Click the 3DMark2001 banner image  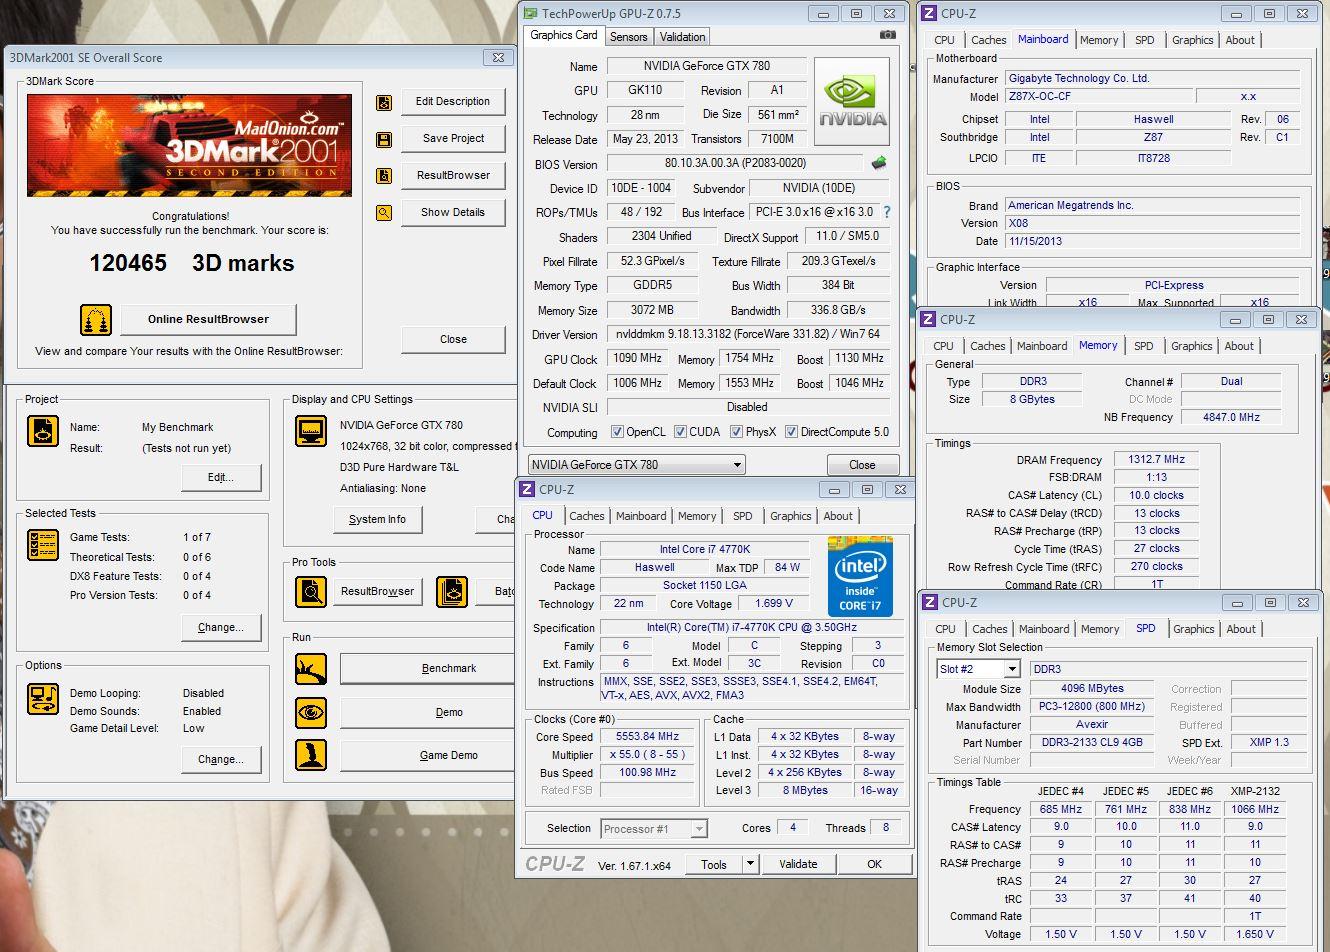[x=190, y=146]
